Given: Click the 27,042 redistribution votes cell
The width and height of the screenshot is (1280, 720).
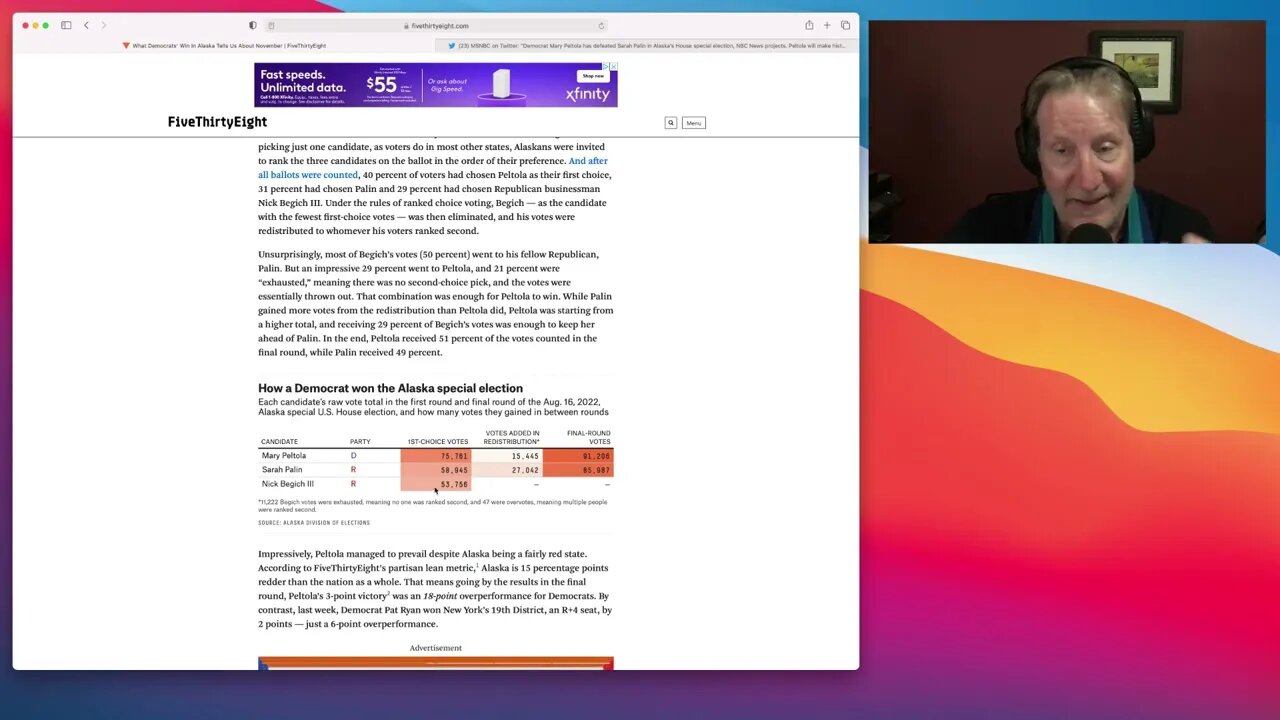Looking at the screenshot, I should tap(507, 470).
